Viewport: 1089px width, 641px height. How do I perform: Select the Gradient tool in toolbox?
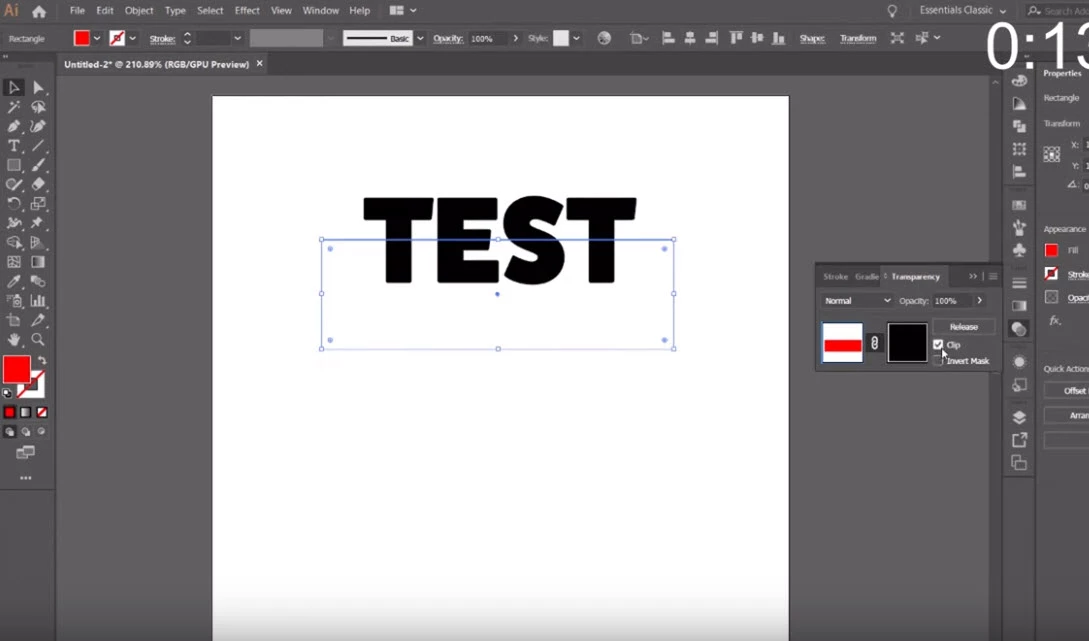[x=38, y=263]
